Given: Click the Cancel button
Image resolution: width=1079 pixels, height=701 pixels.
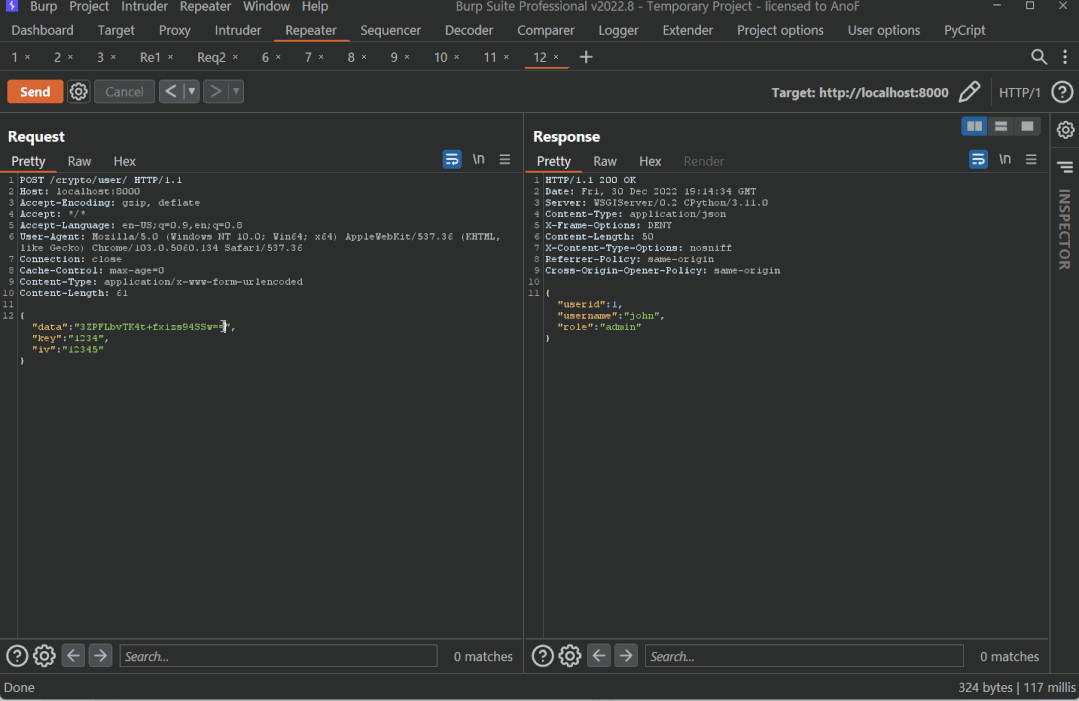Looking at the screenshot, I should pyautogui.click(x=124, y=91).
